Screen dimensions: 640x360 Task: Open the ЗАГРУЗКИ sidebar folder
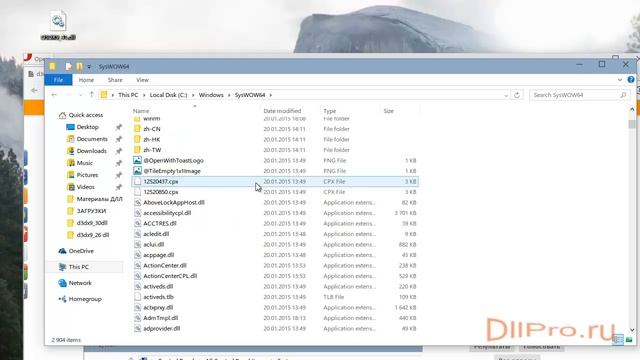pos(91,211)
